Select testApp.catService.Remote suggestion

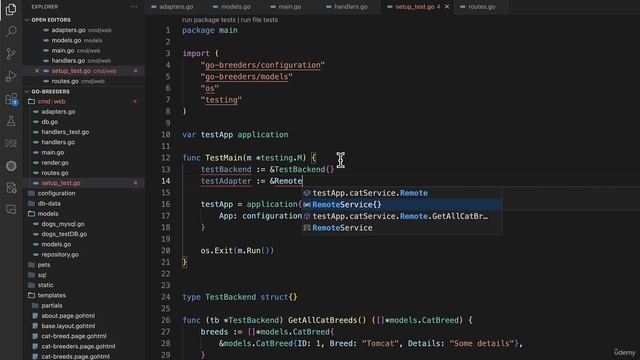(x=402, y=193)
